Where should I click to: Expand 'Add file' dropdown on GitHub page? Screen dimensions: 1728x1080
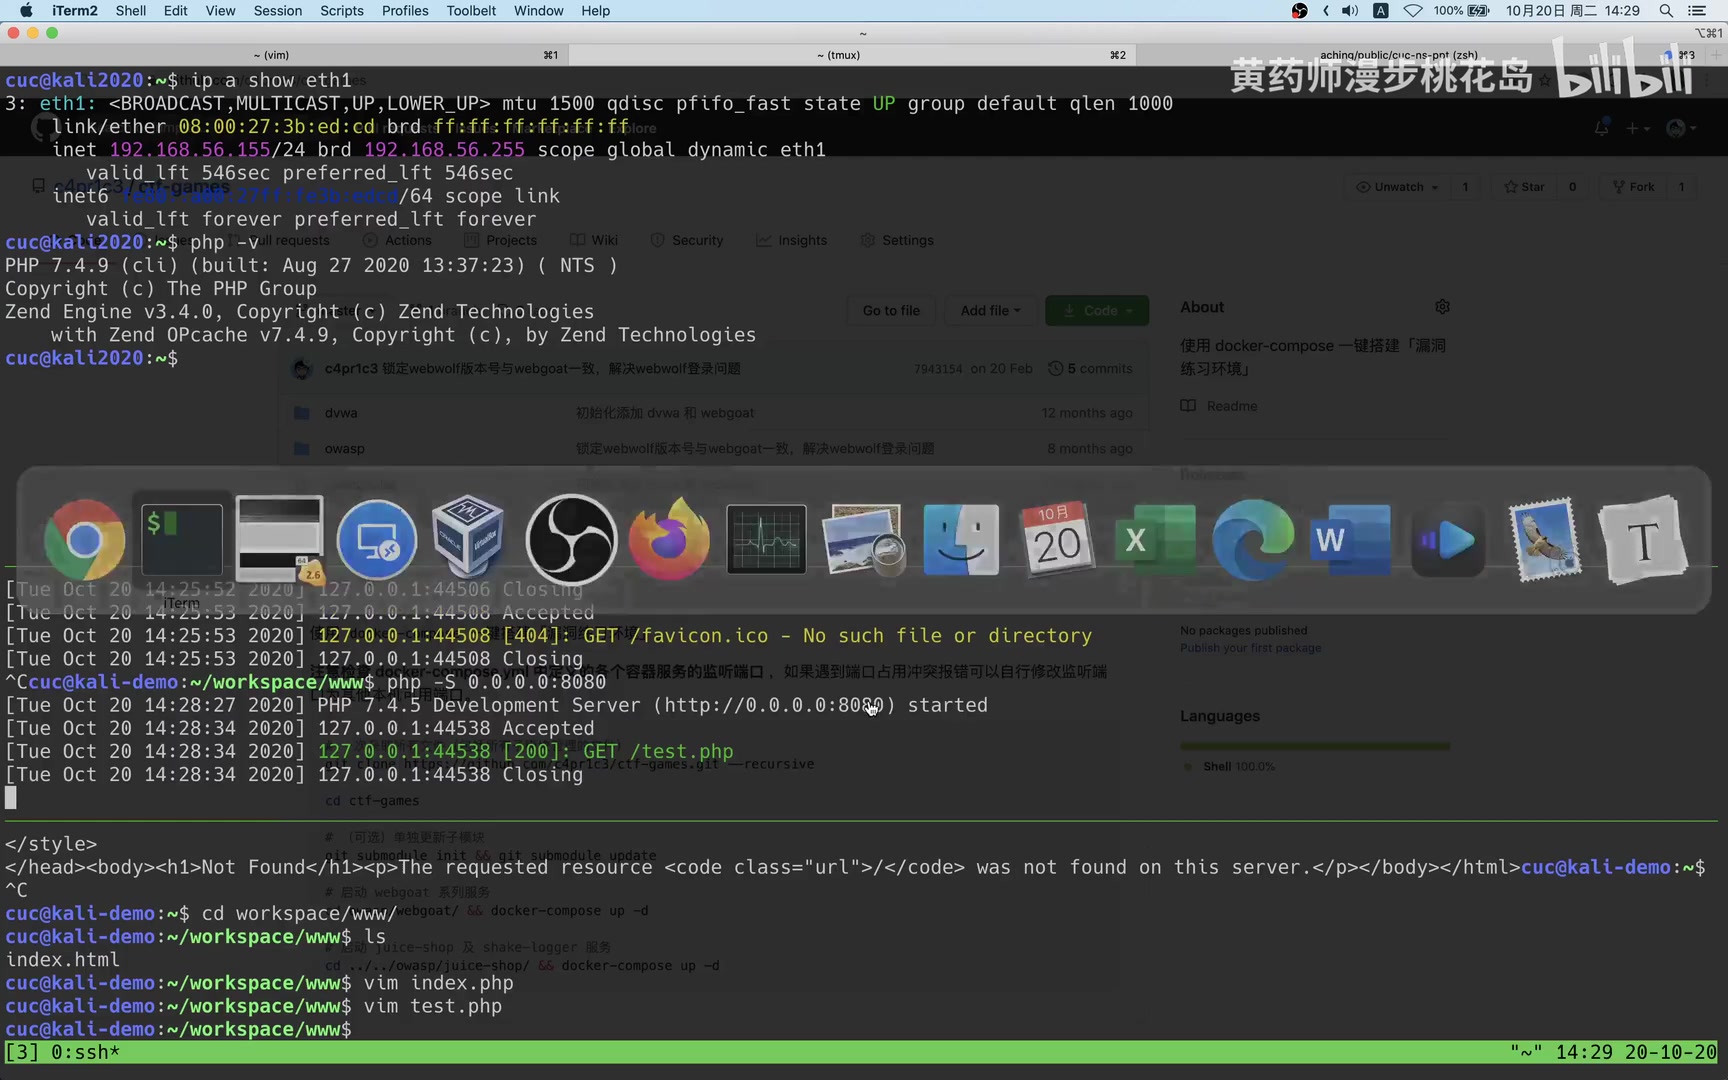pos(990,310)
